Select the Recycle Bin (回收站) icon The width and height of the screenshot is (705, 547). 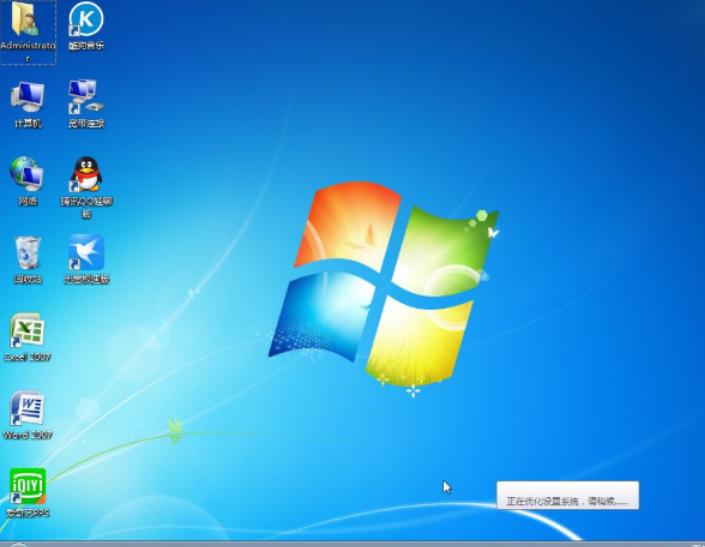pos(27,252)
